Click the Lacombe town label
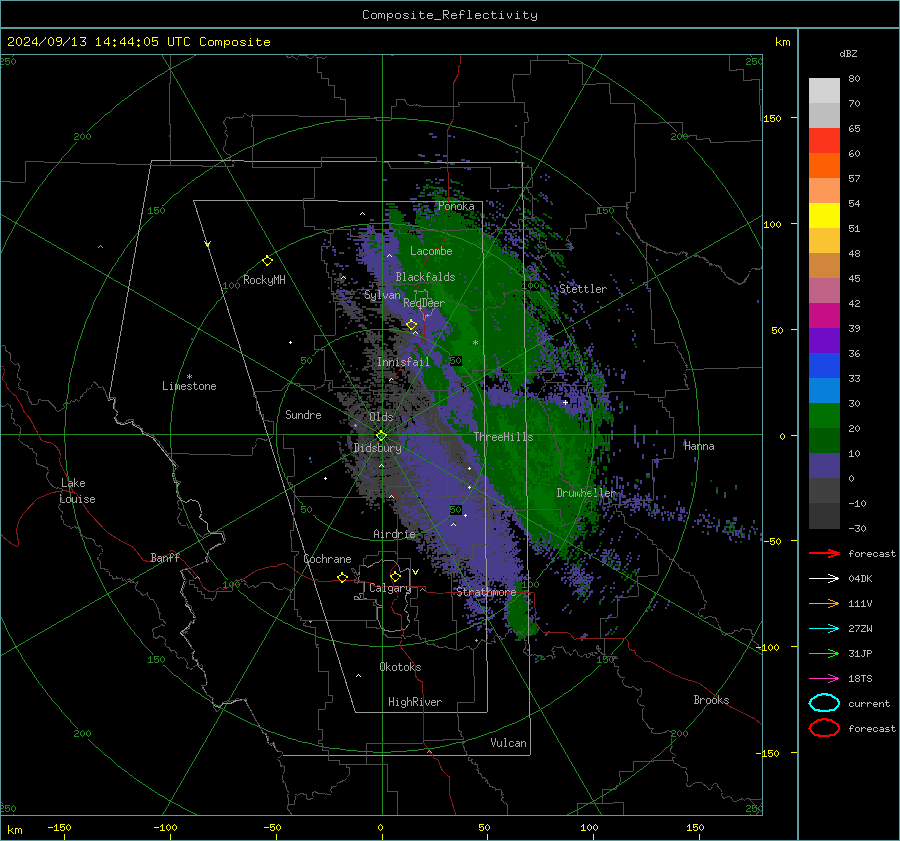 431,251
